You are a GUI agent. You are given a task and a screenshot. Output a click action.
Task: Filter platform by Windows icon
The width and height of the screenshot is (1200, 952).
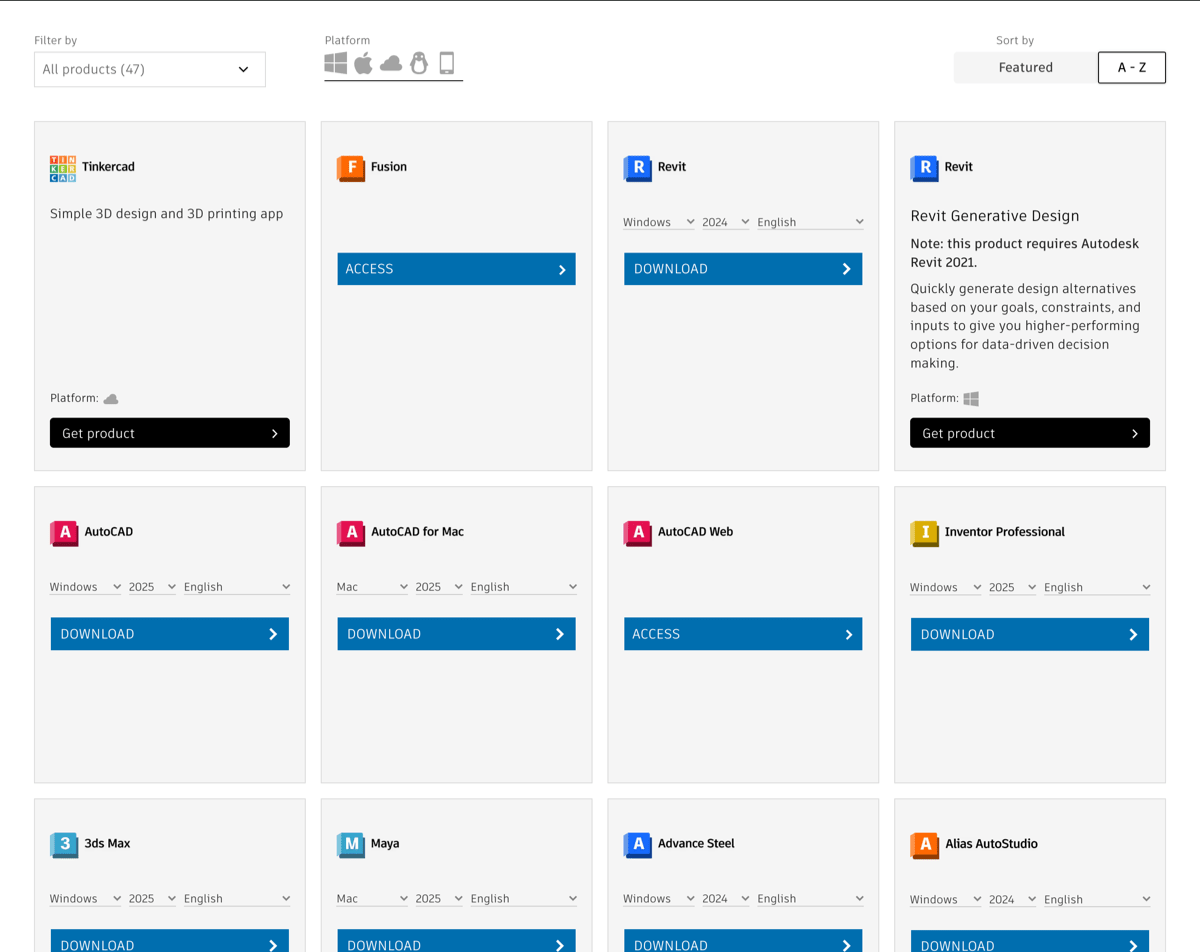coord(336,63)
